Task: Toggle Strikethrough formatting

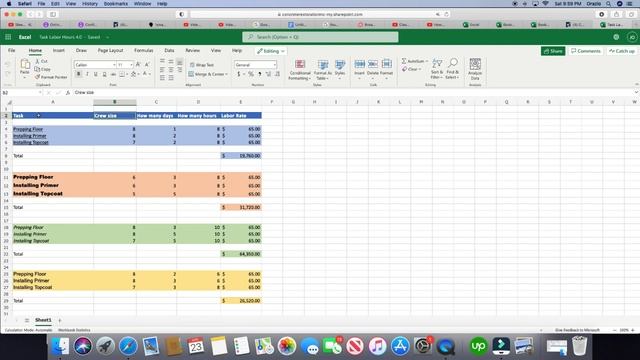Action: (x=113, y=74)
